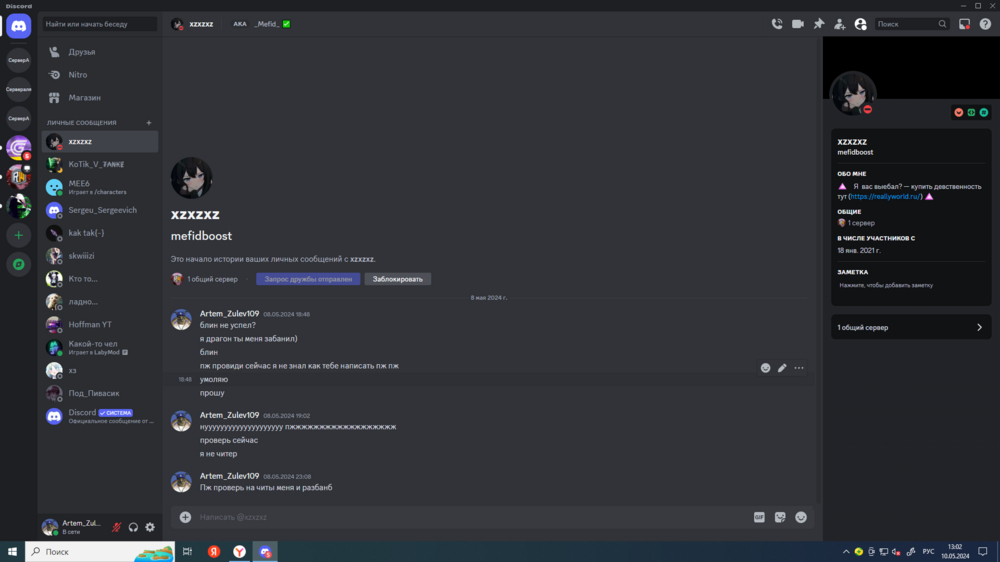Explore discoverable servers compass icon
Screen dimensions: 1000x562
(18, 264)
